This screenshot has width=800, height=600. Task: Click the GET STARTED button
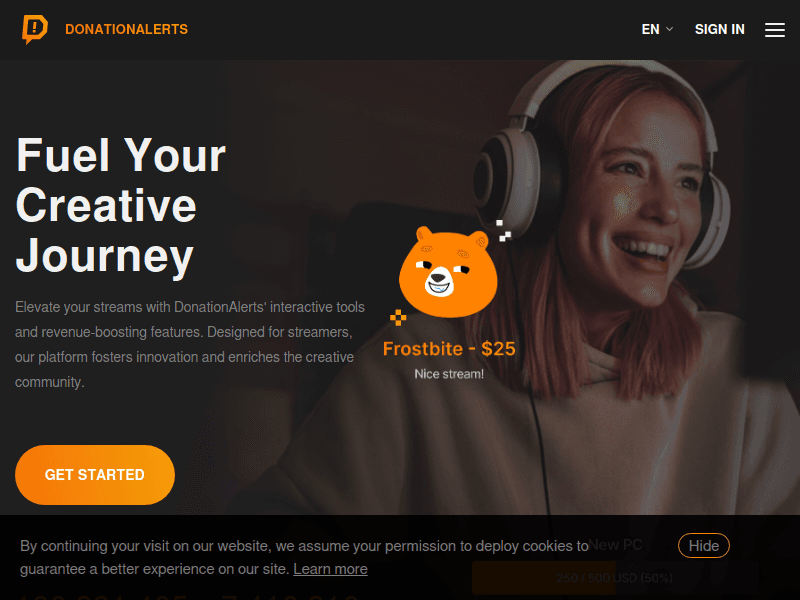click(x=95, y=474)
